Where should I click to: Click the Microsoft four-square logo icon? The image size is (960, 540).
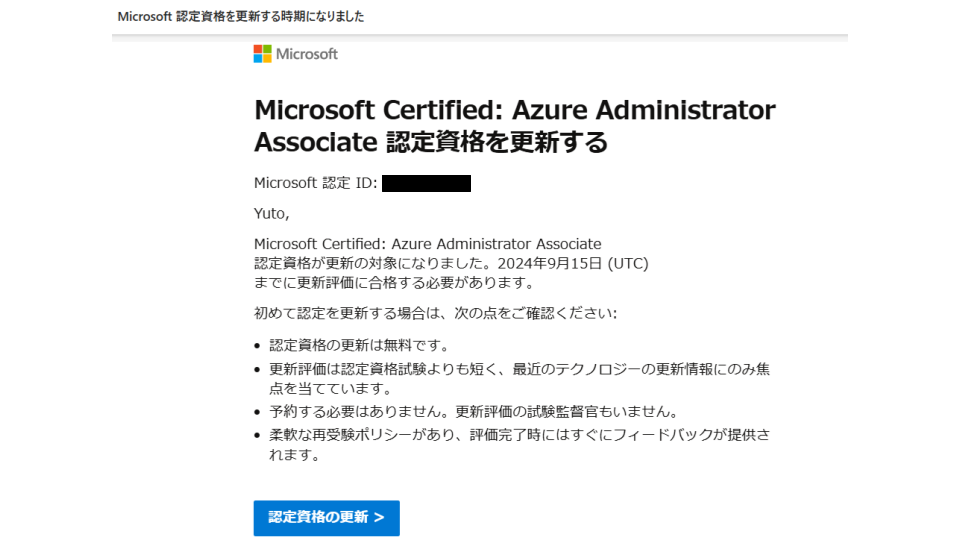[263, 54]
